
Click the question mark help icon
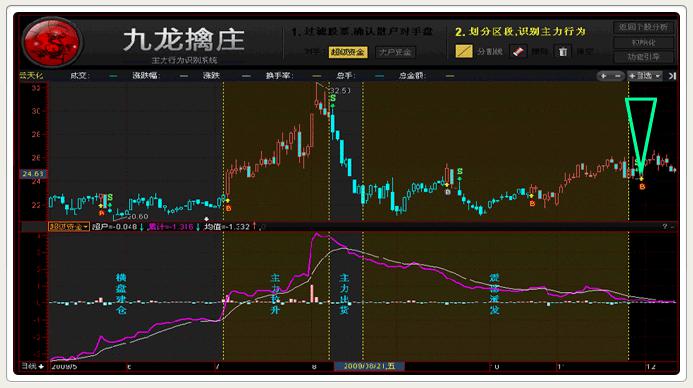(x=665, y=226)
